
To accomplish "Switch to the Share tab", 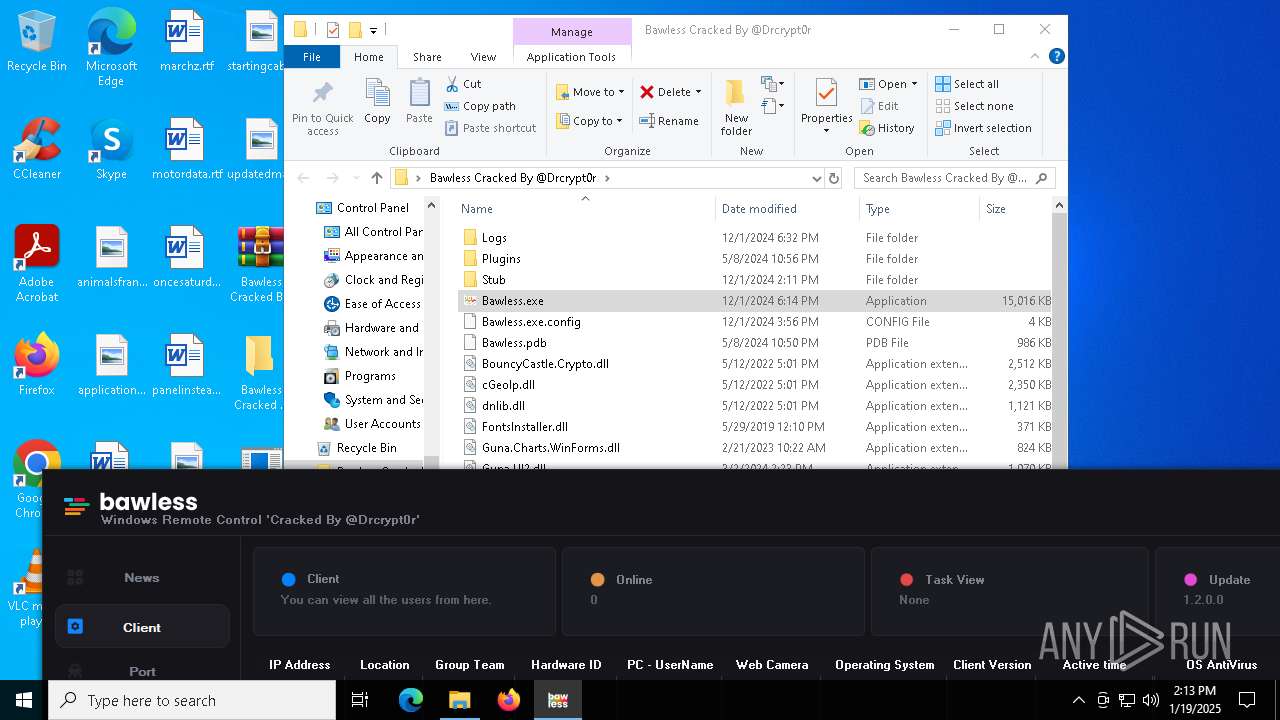I will point(427,57).
